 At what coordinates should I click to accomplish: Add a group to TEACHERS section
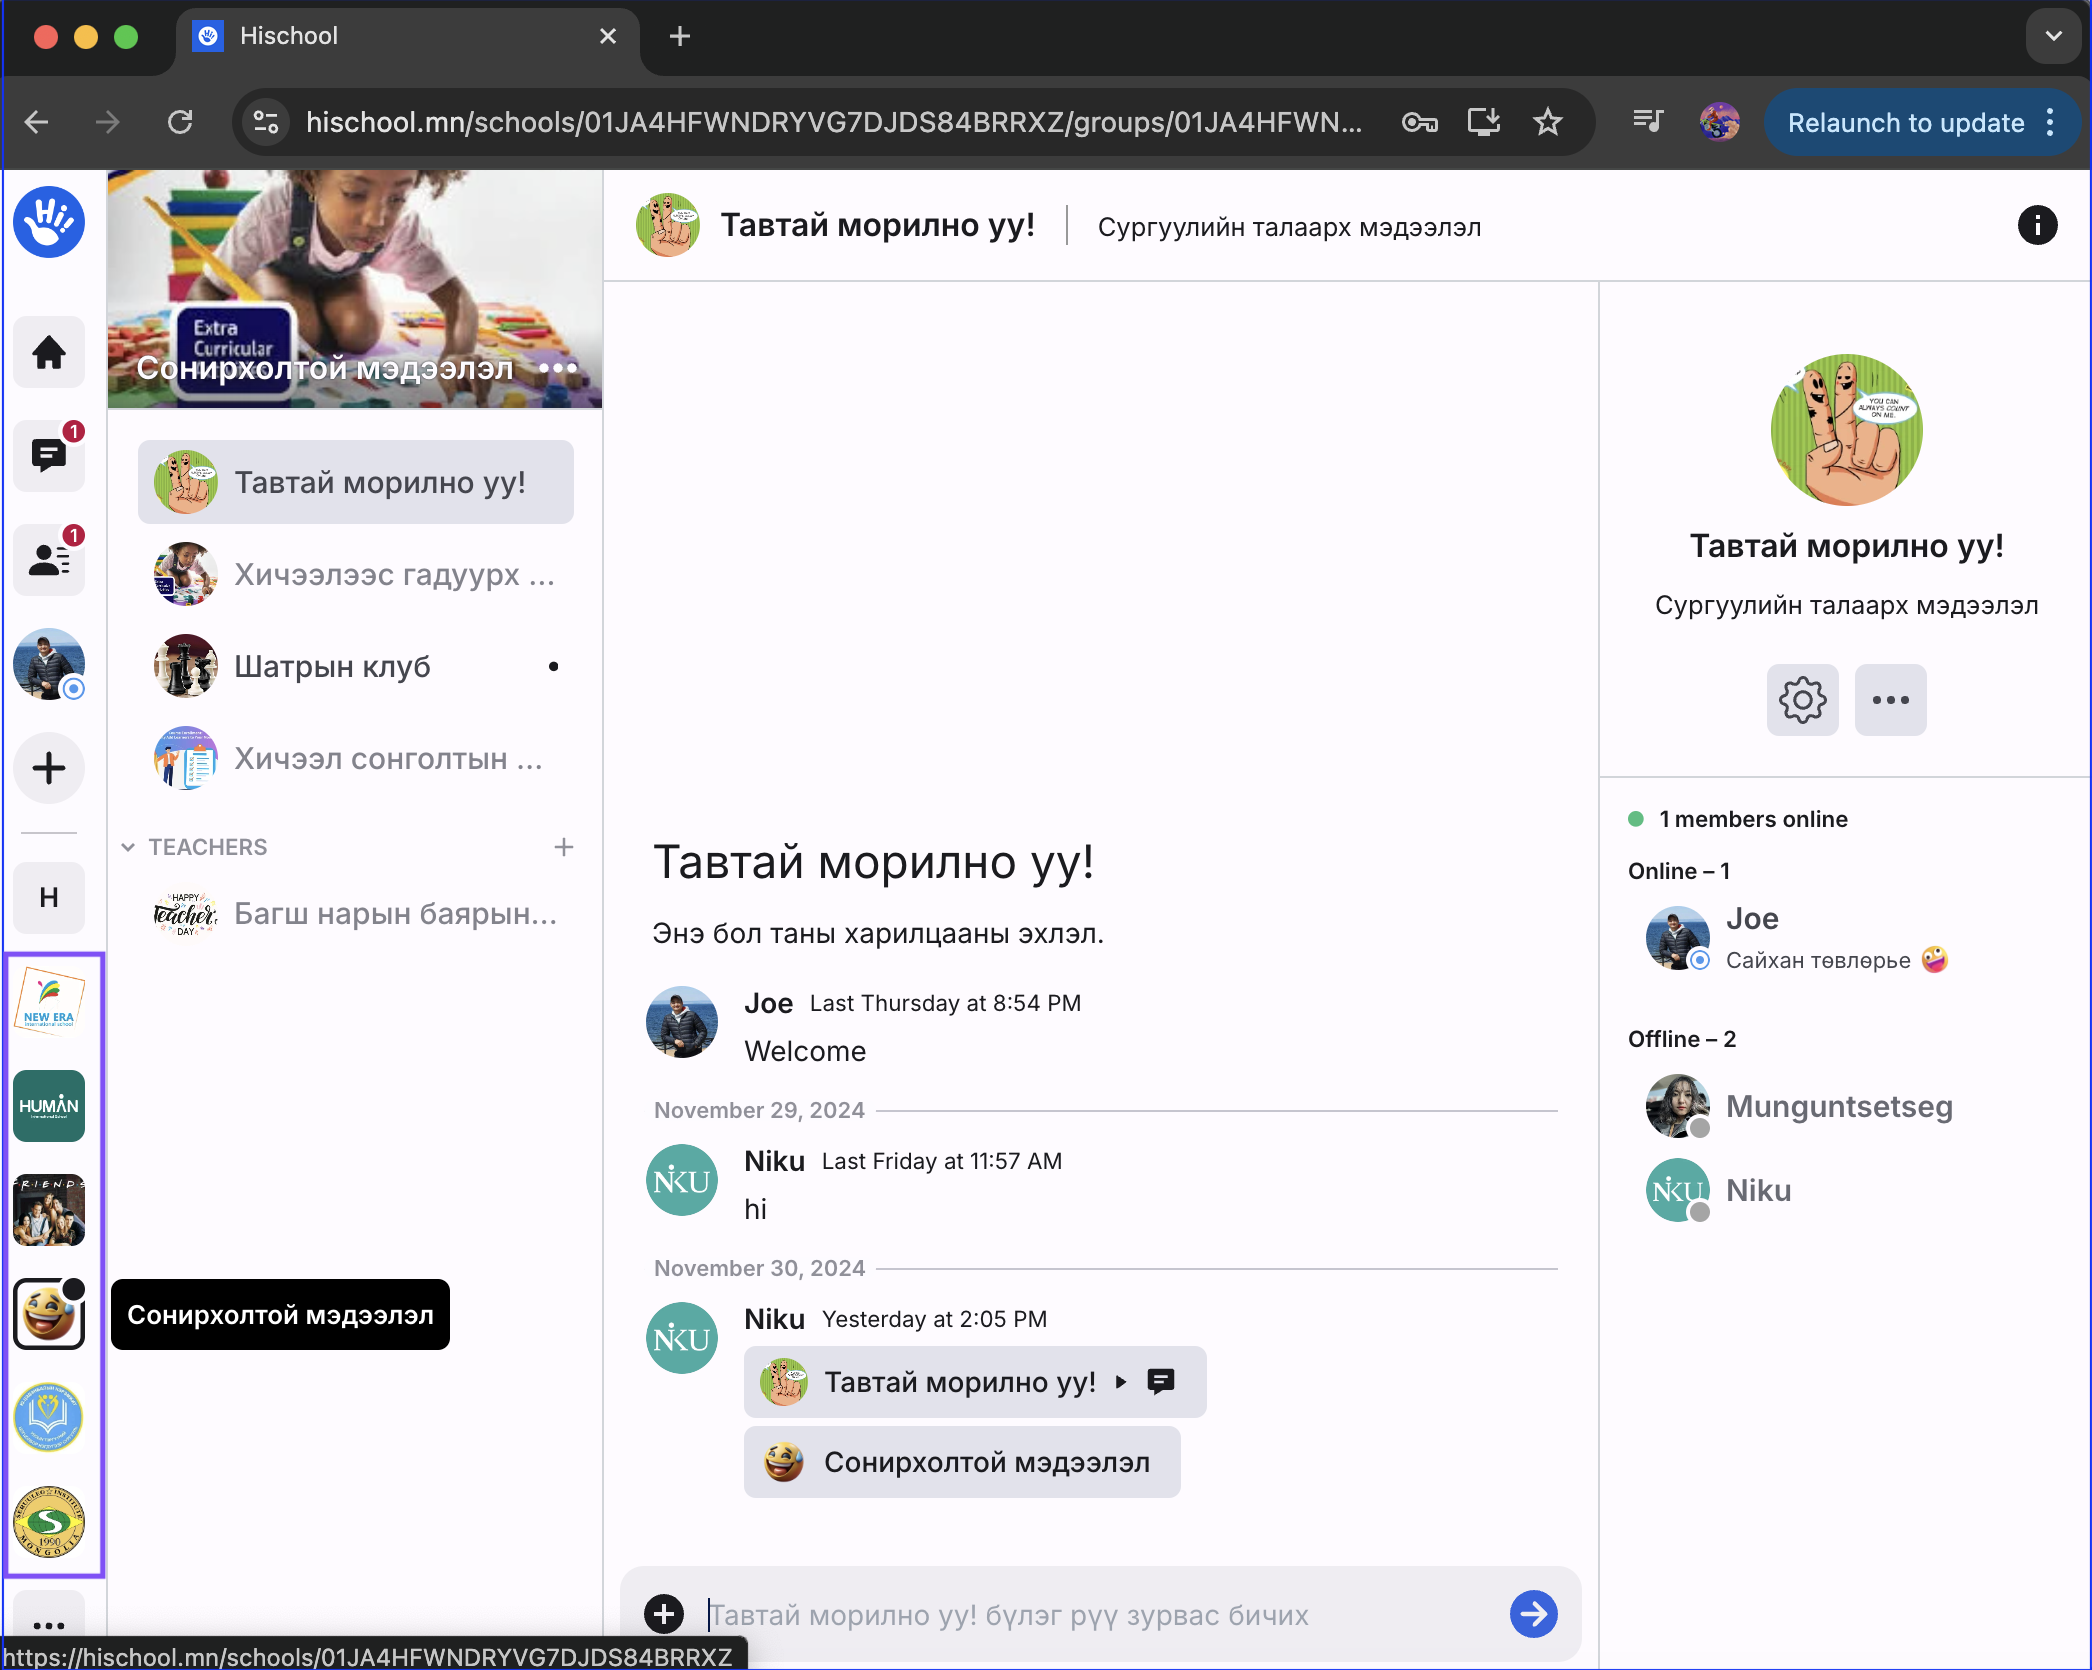tap(564, 847)
